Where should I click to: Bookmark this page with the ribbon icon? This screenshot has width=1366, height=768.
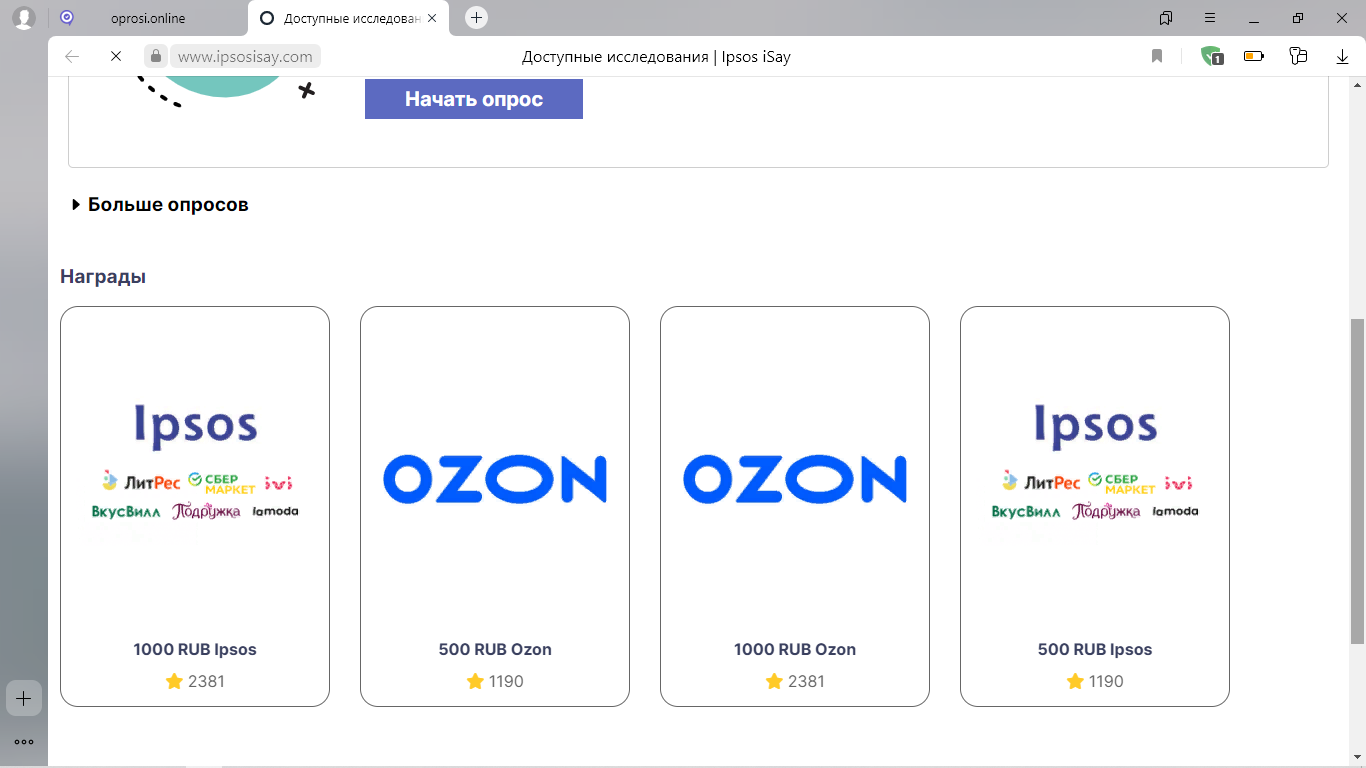point(1157,57)
